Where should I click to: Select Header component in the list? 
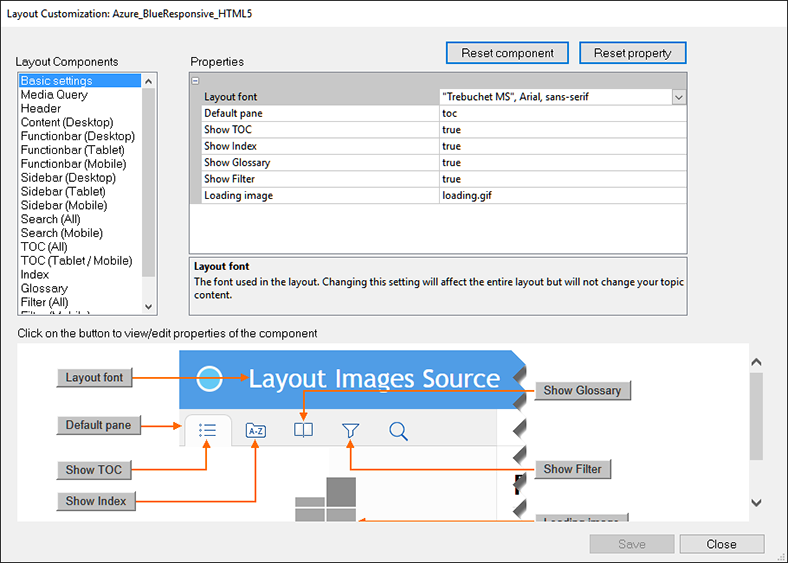coord(41,109)
